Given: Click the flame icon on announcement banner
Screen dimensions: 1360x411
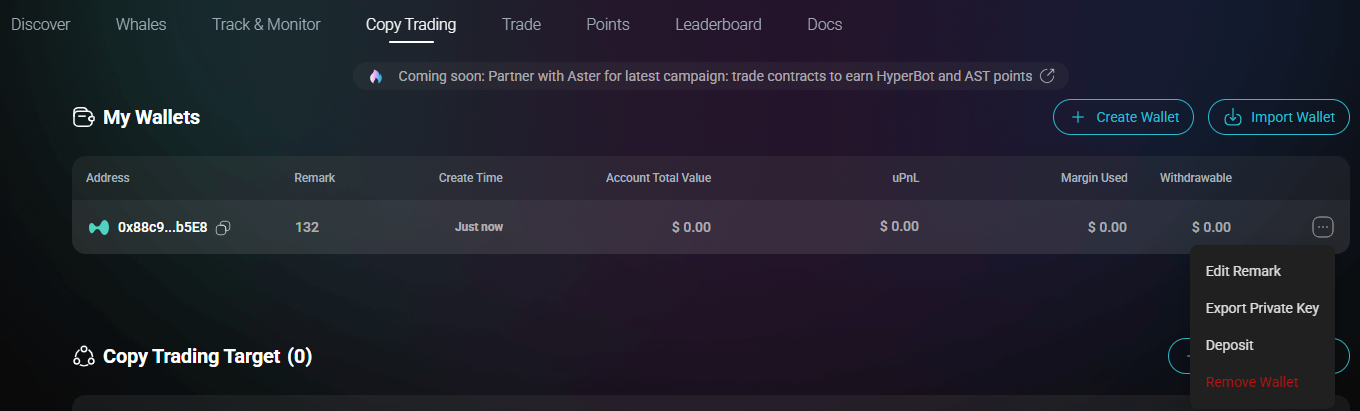Looking at the screenshot, I should tap(376, 76).
